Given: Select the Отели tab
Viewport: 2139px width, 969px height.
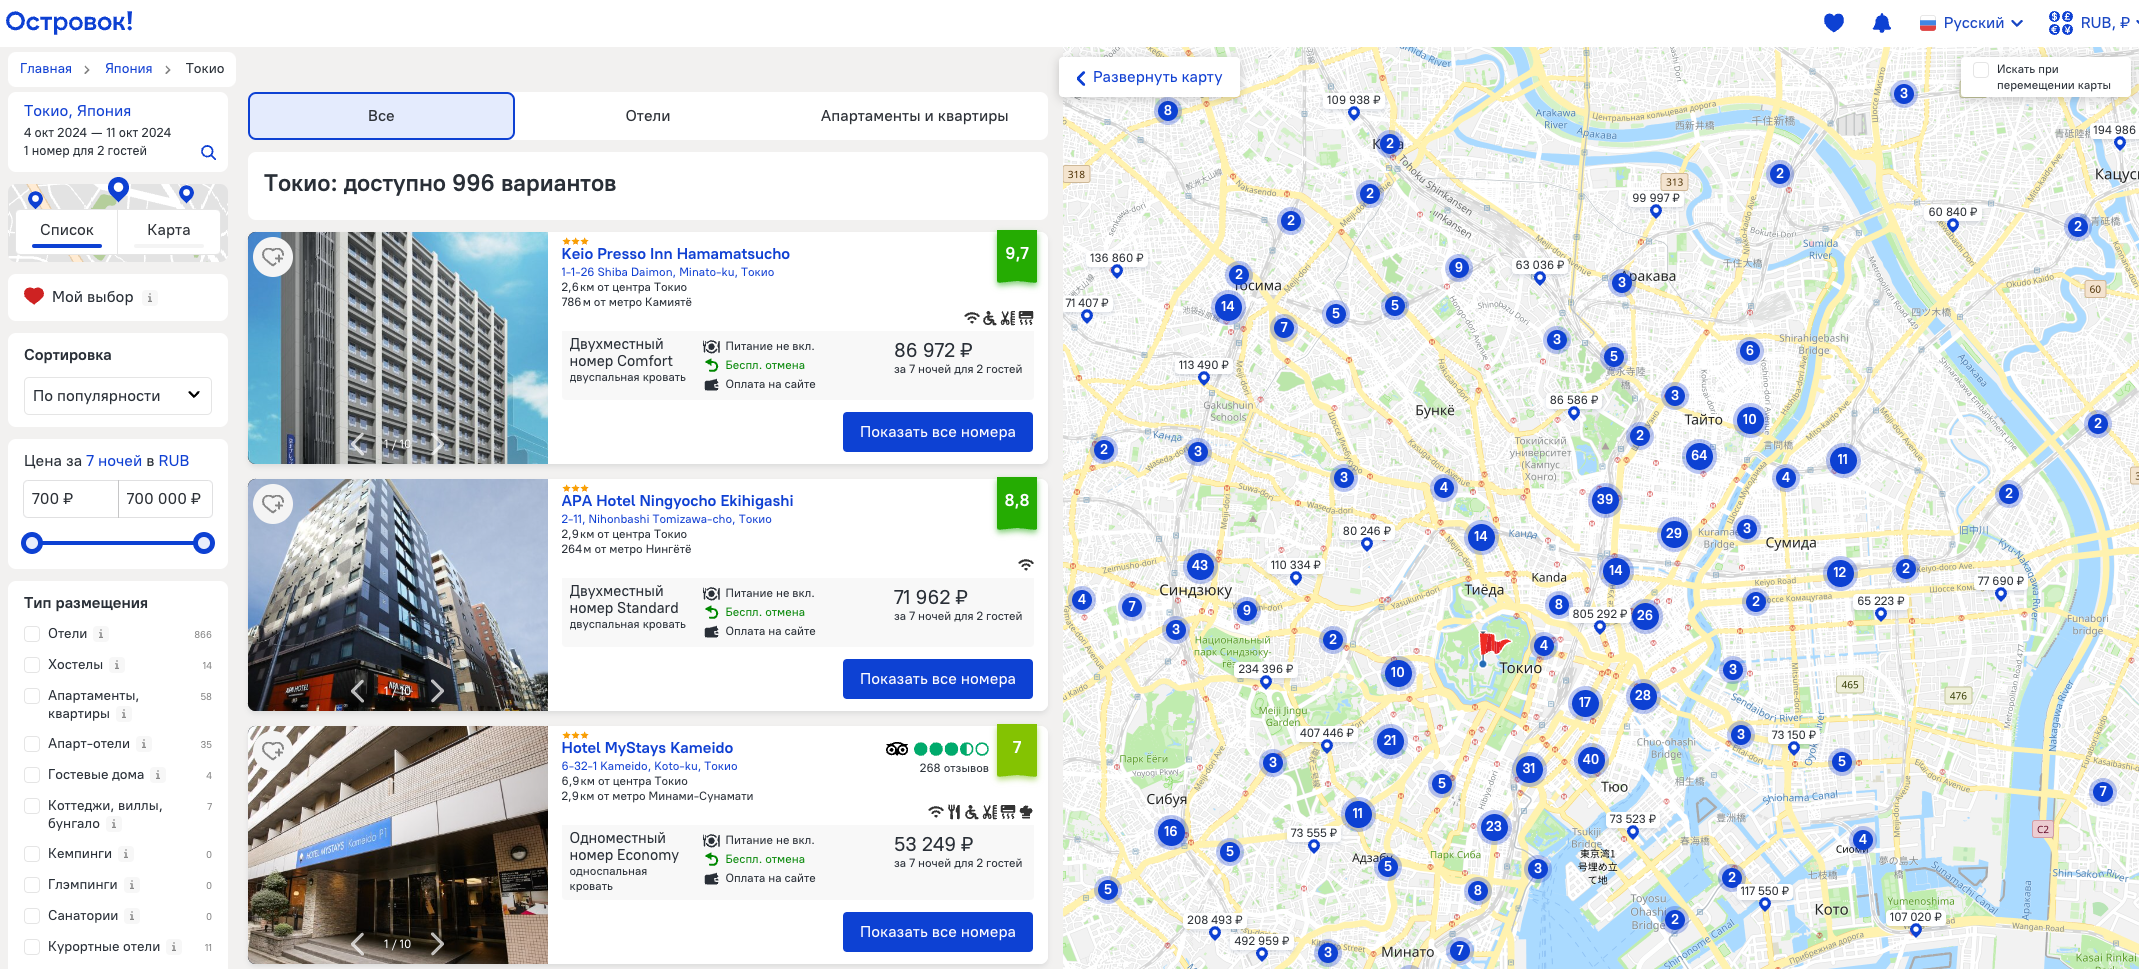Looking at the screenshot, I should 648,116.
